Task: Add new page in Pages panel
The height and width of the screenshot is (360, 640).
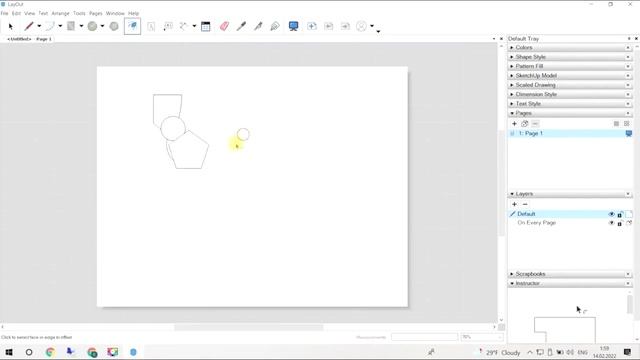Action: coord(514,124)
